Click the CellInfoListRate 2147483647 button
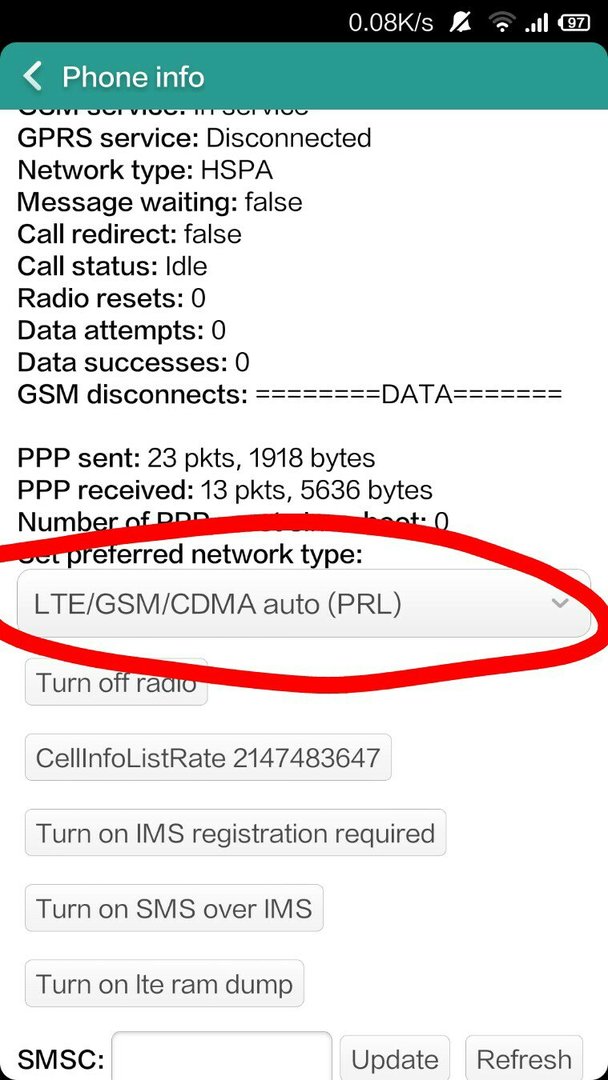 (x=208, y=758)
